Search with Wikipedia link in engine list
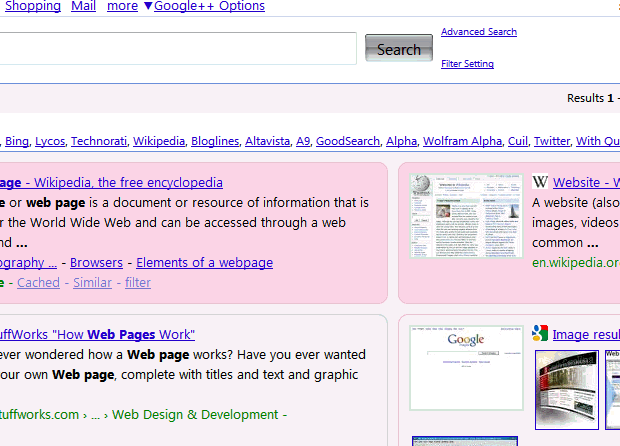Image resolution: width=620 pixels, height=446 pixels. point(159,141)
